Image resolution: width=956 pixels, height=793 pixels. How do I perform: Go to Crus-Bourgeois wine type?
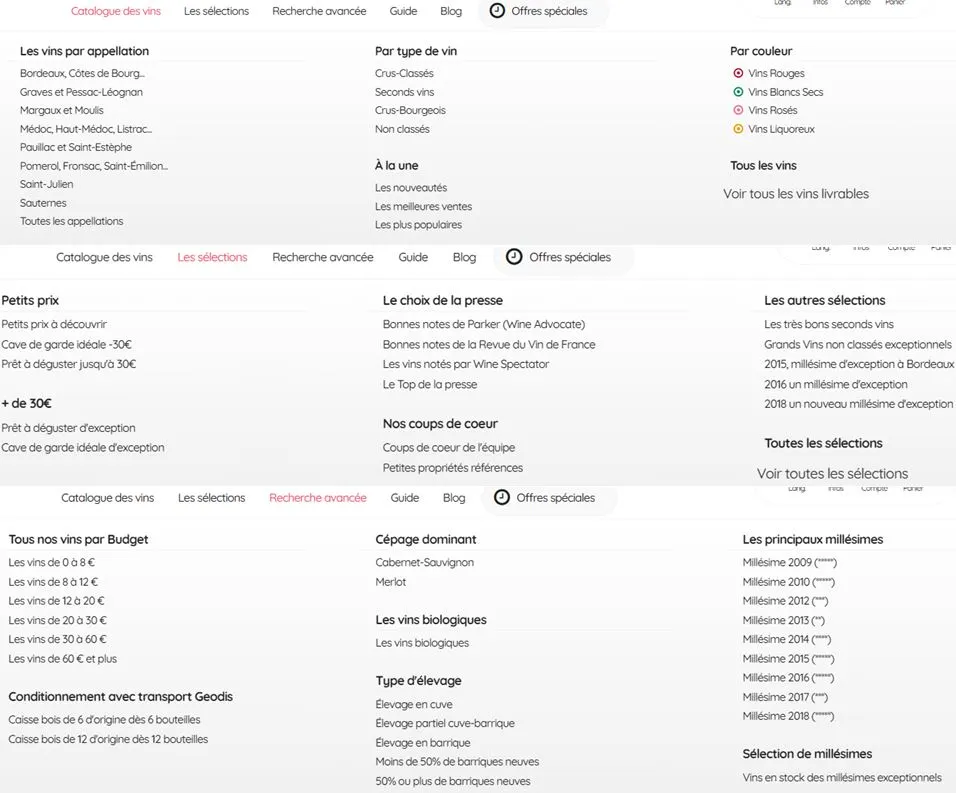(x=410, y=110)
